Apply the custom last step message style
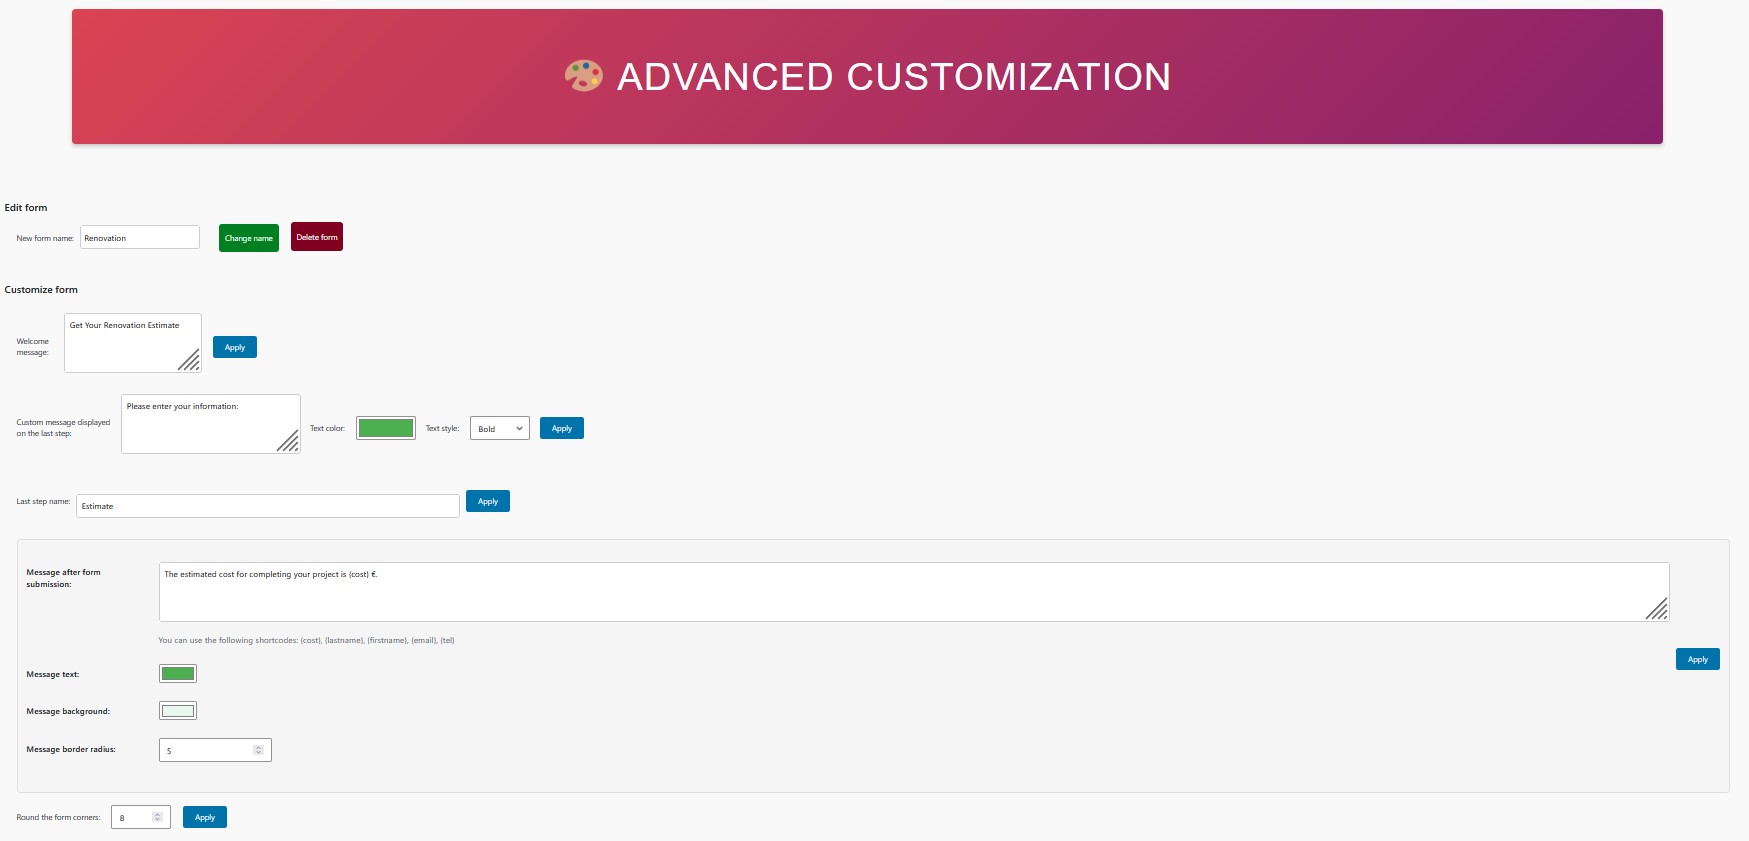 coord(562,428)
